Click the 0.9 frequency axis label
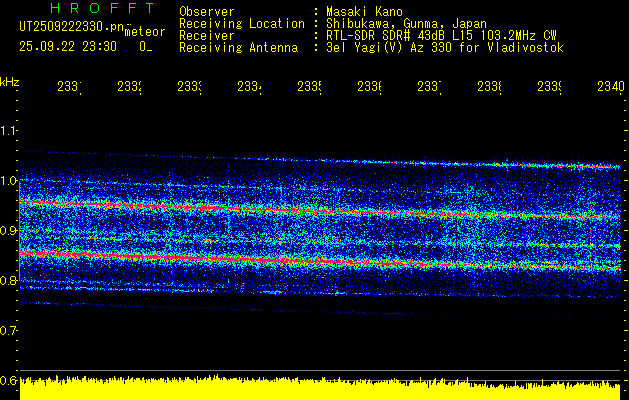Image resolution: width=629 pixels, height=400 pixels. point(8,230)
